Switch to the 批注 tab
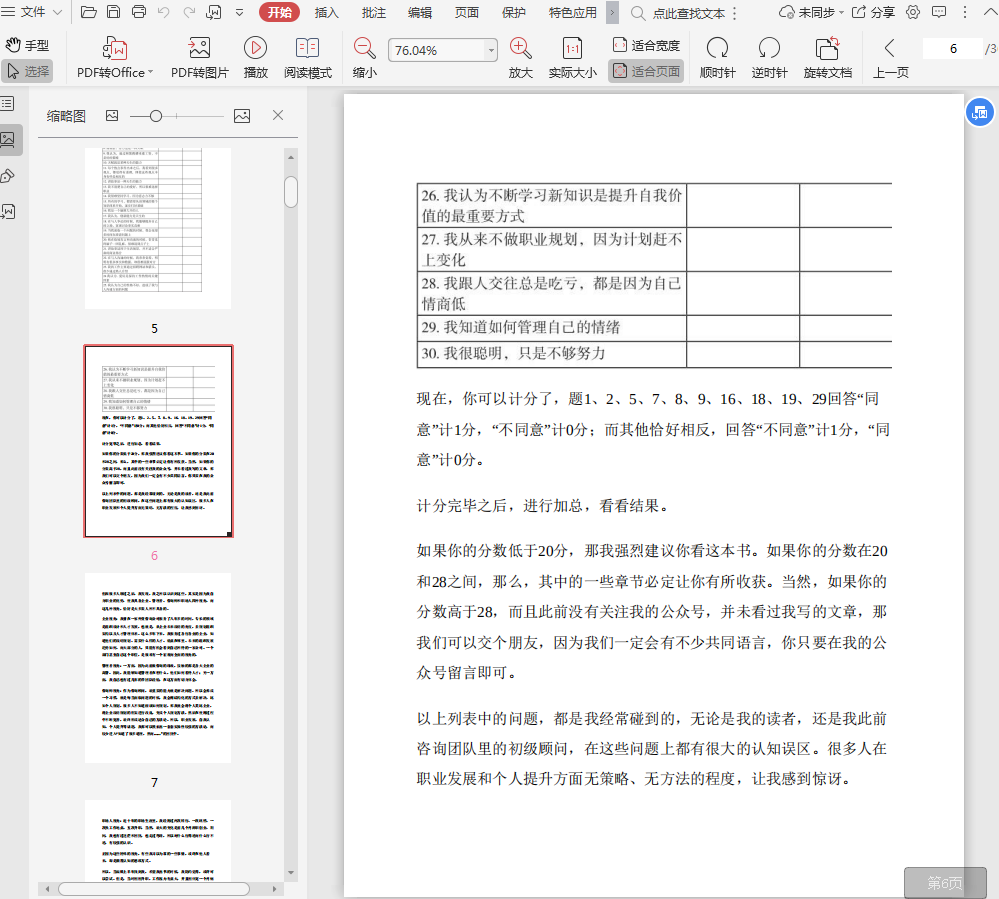 coord(373,13)
